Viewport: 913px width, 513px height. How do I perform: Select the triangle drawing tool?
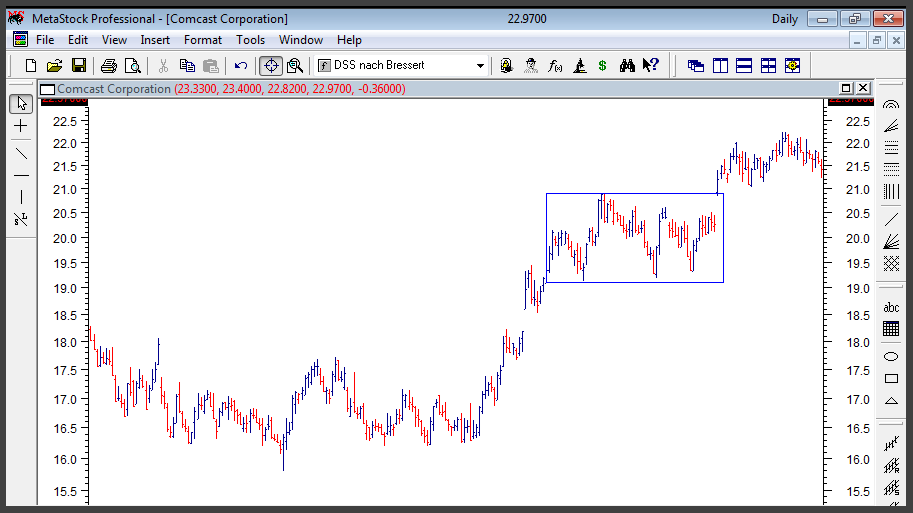[x=891, y=401]
